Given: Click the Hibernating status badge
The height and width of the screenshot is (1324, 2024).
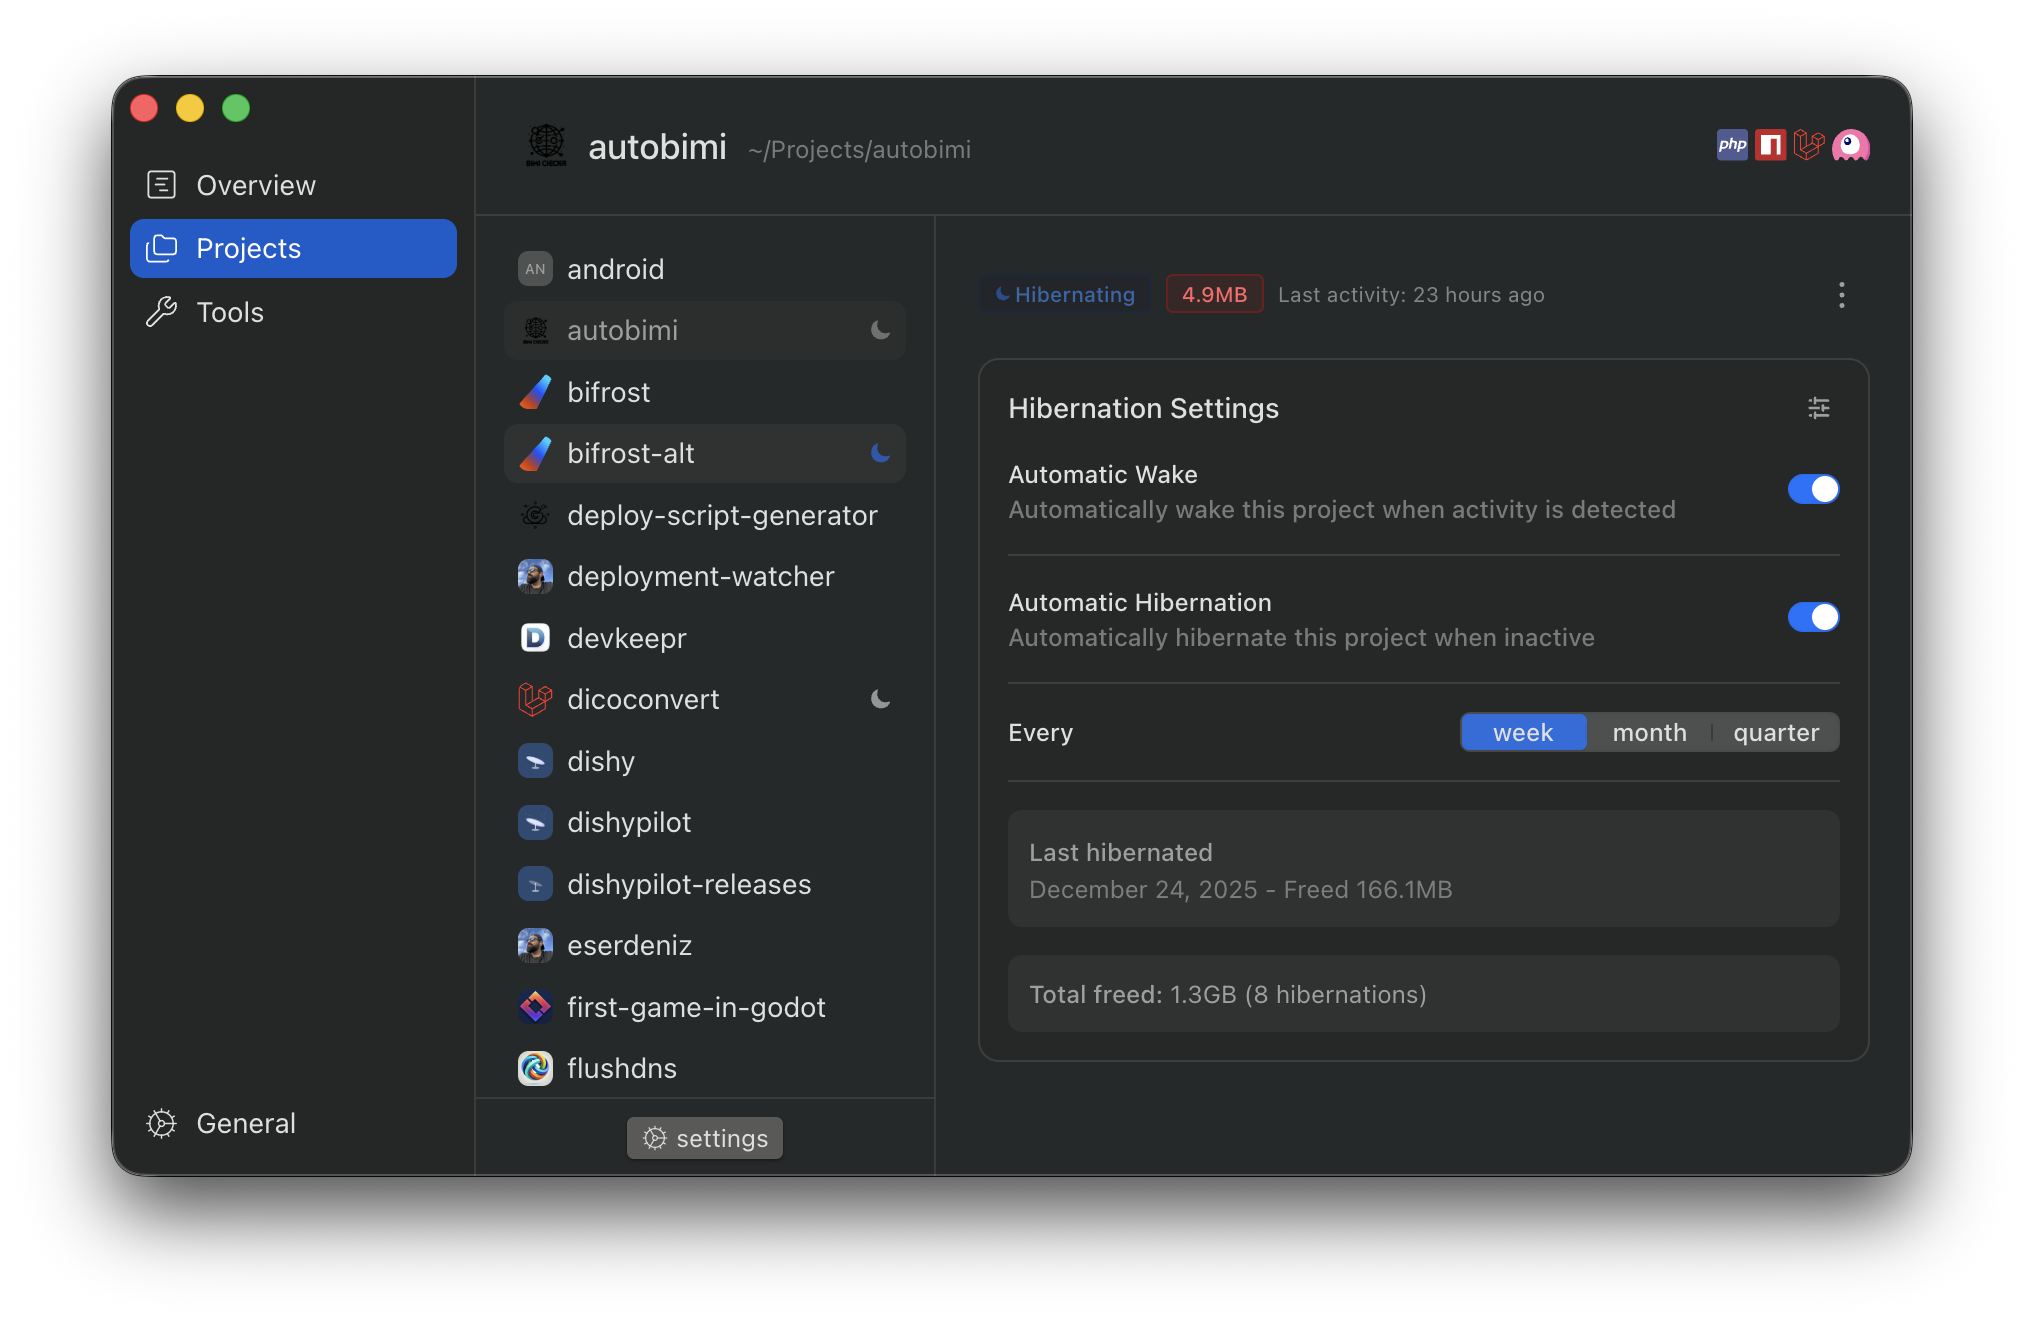Looking at the screenshot, I should 1064,294.
